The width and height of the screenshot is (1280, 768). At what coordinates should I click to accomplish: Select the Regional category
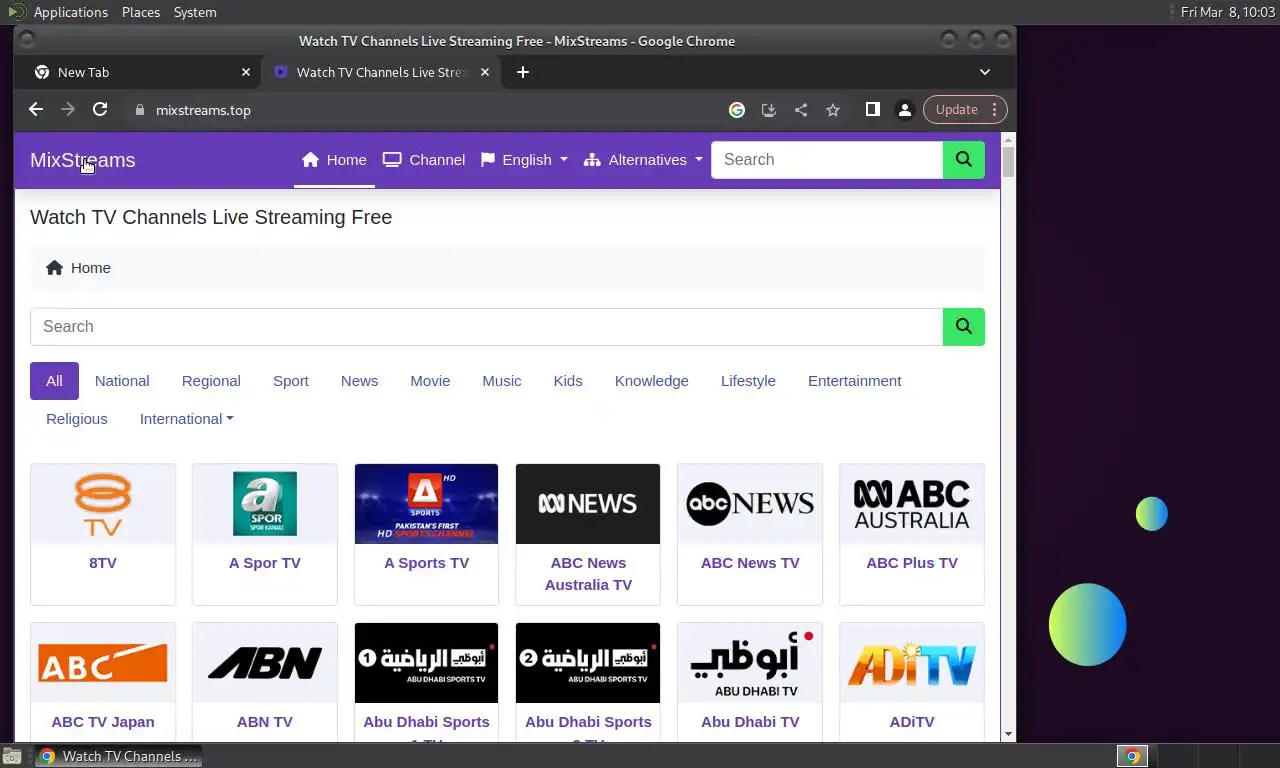[x=211, y=381]
